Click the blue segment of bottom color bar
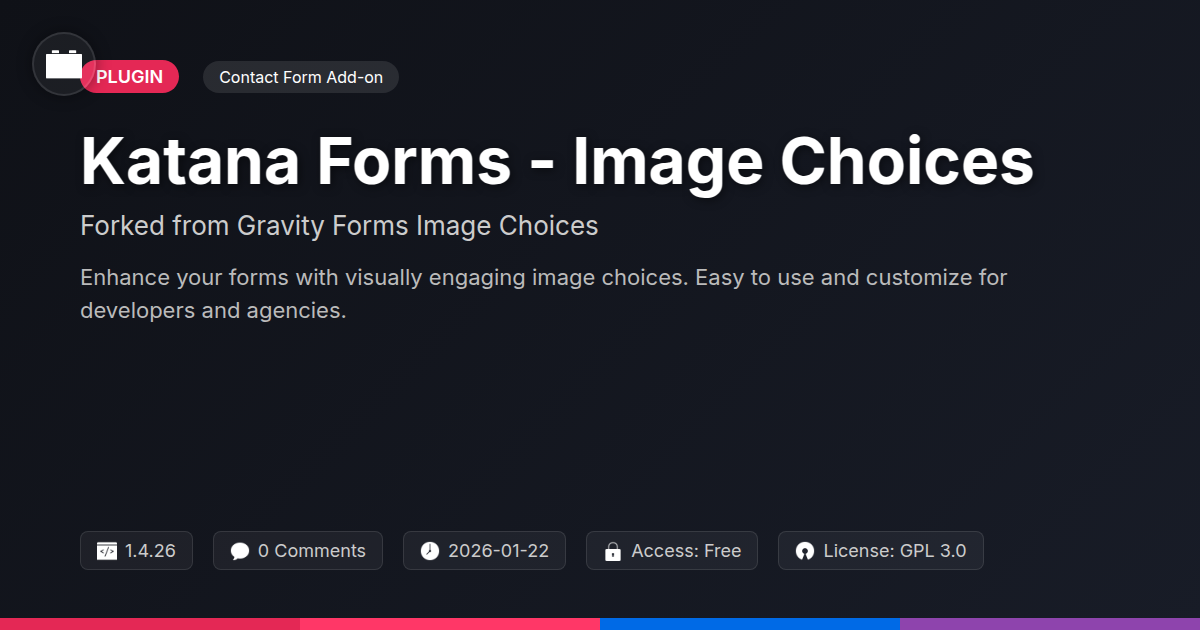This screenshot has height=630, width=1200. point(750,624)
